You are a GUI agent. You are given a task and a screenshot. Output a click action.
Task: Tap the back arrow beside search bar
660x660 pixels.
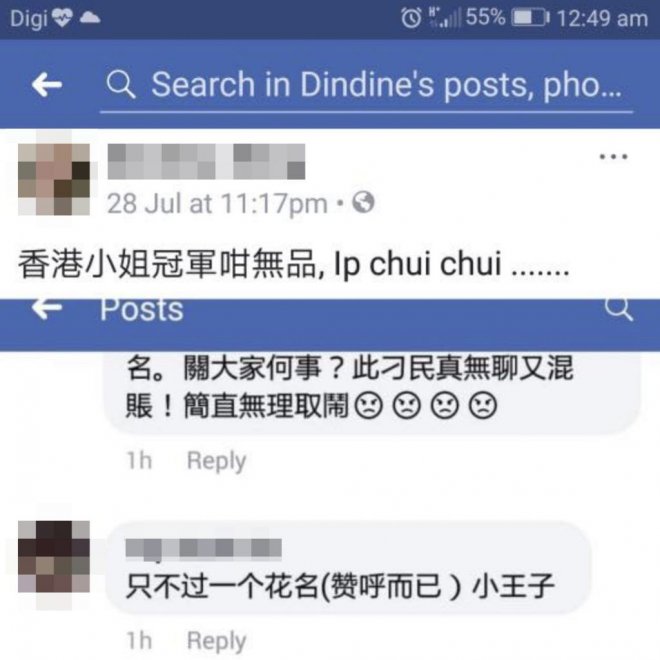pos(47,84)
